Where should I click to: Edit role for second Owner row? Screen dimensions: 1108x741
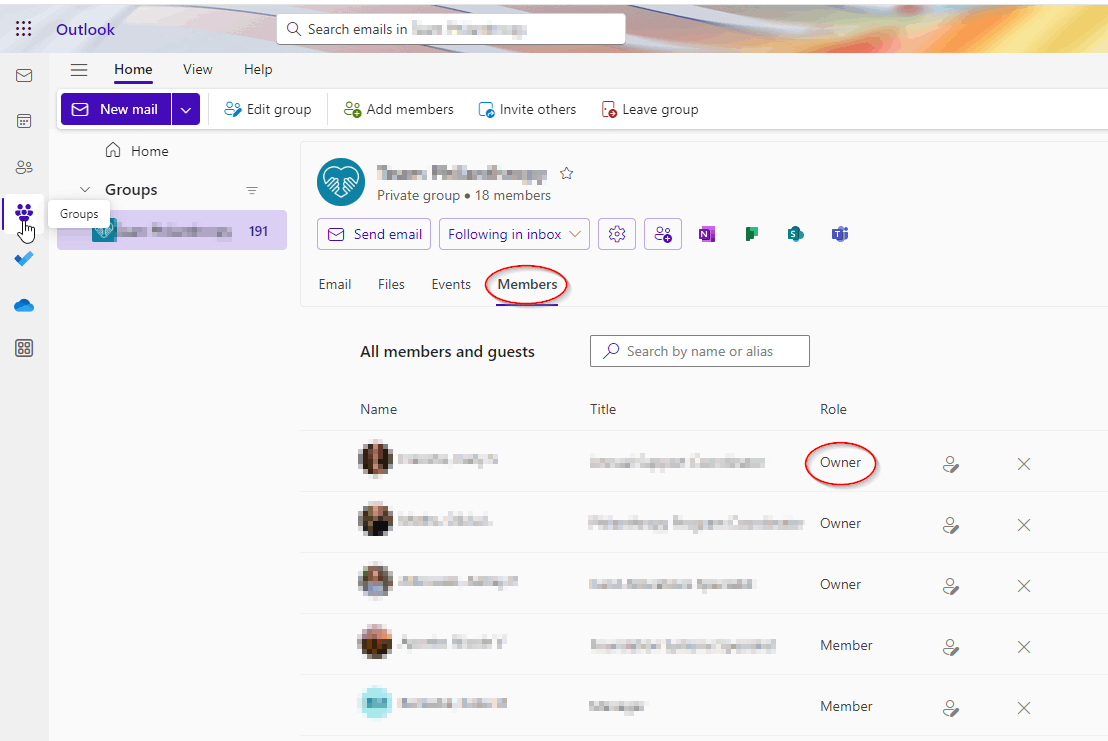click(951, 525)
